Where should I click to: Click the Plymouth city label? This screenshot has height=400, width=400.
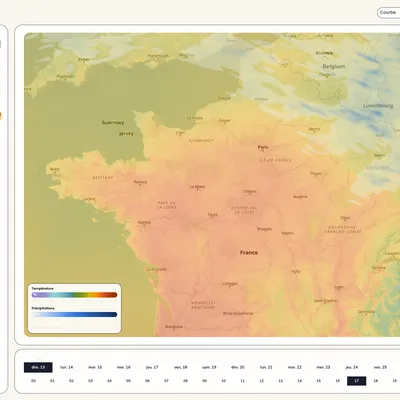coord(65,76)
